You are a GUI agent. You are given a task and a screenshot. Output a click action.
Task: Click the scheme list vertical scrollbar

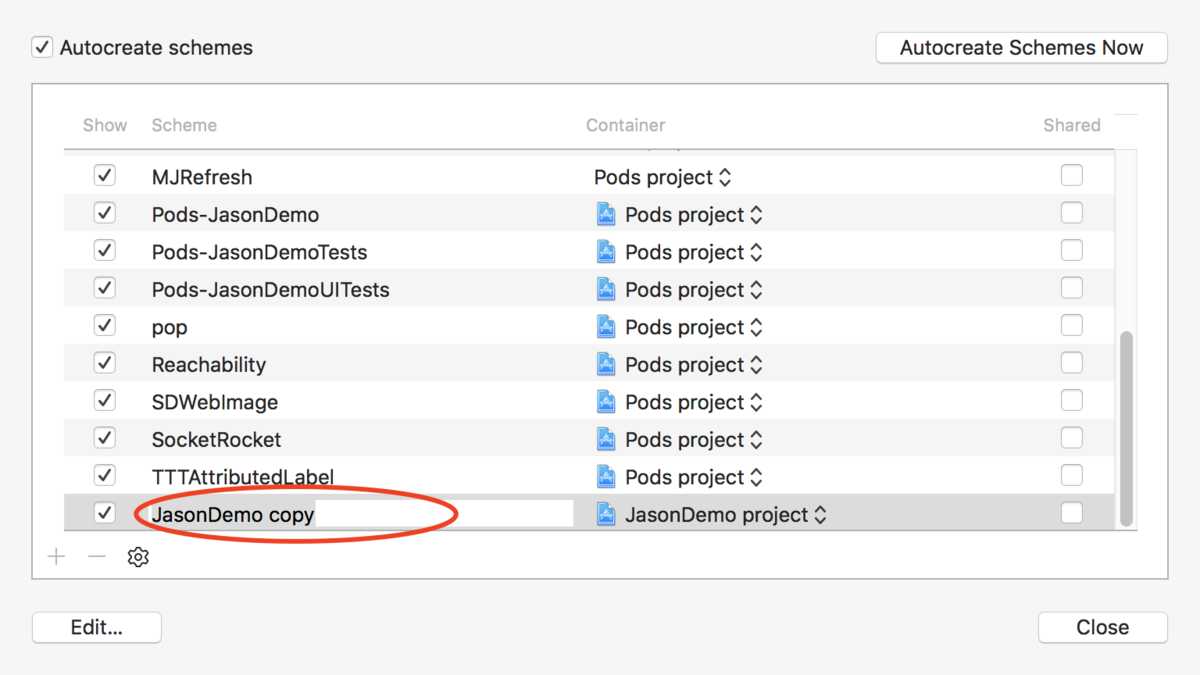tap(1126, 428)
